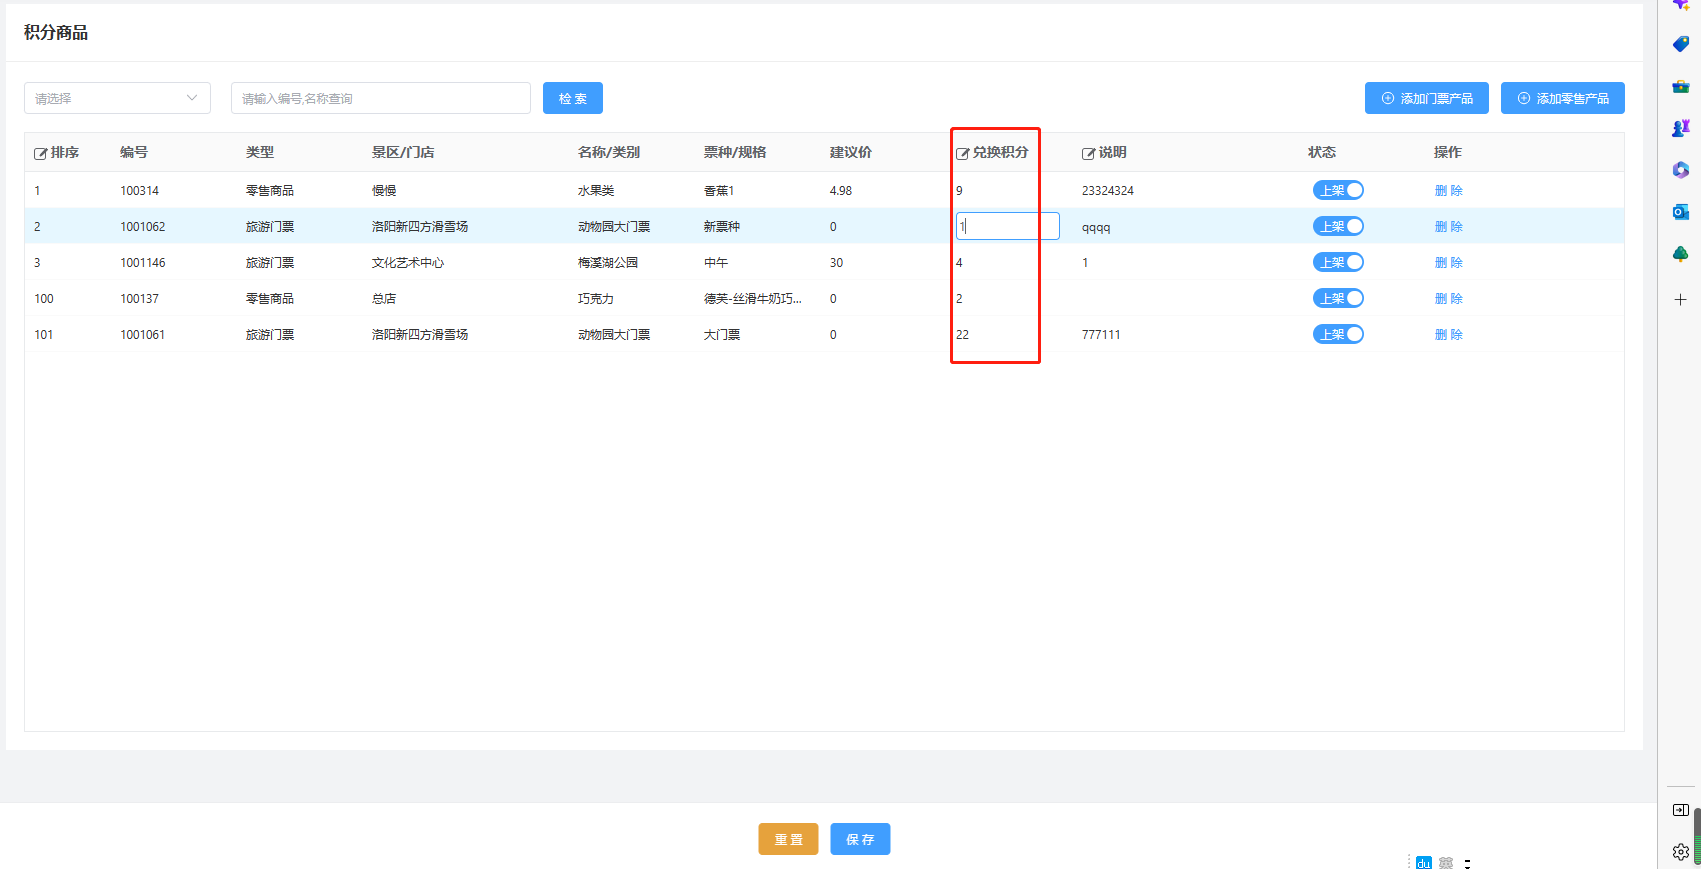Delete the row numbered 1001061
The height and width of the screenshot is (869, 1701).
coord(1448,334)
